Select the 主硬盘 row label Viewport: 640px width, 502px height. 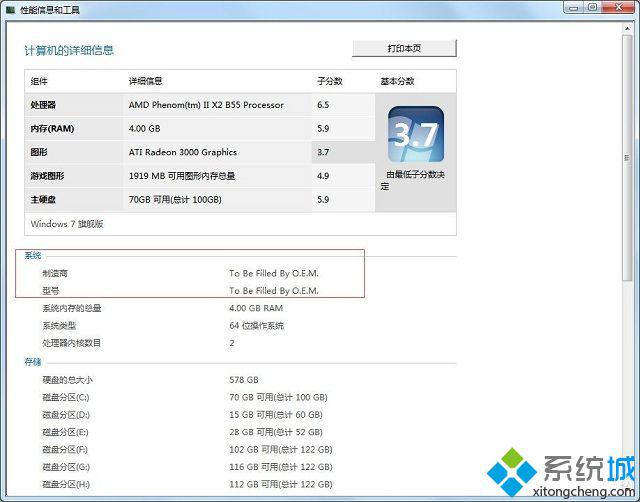pyautogui.click(x=43, y=200)
